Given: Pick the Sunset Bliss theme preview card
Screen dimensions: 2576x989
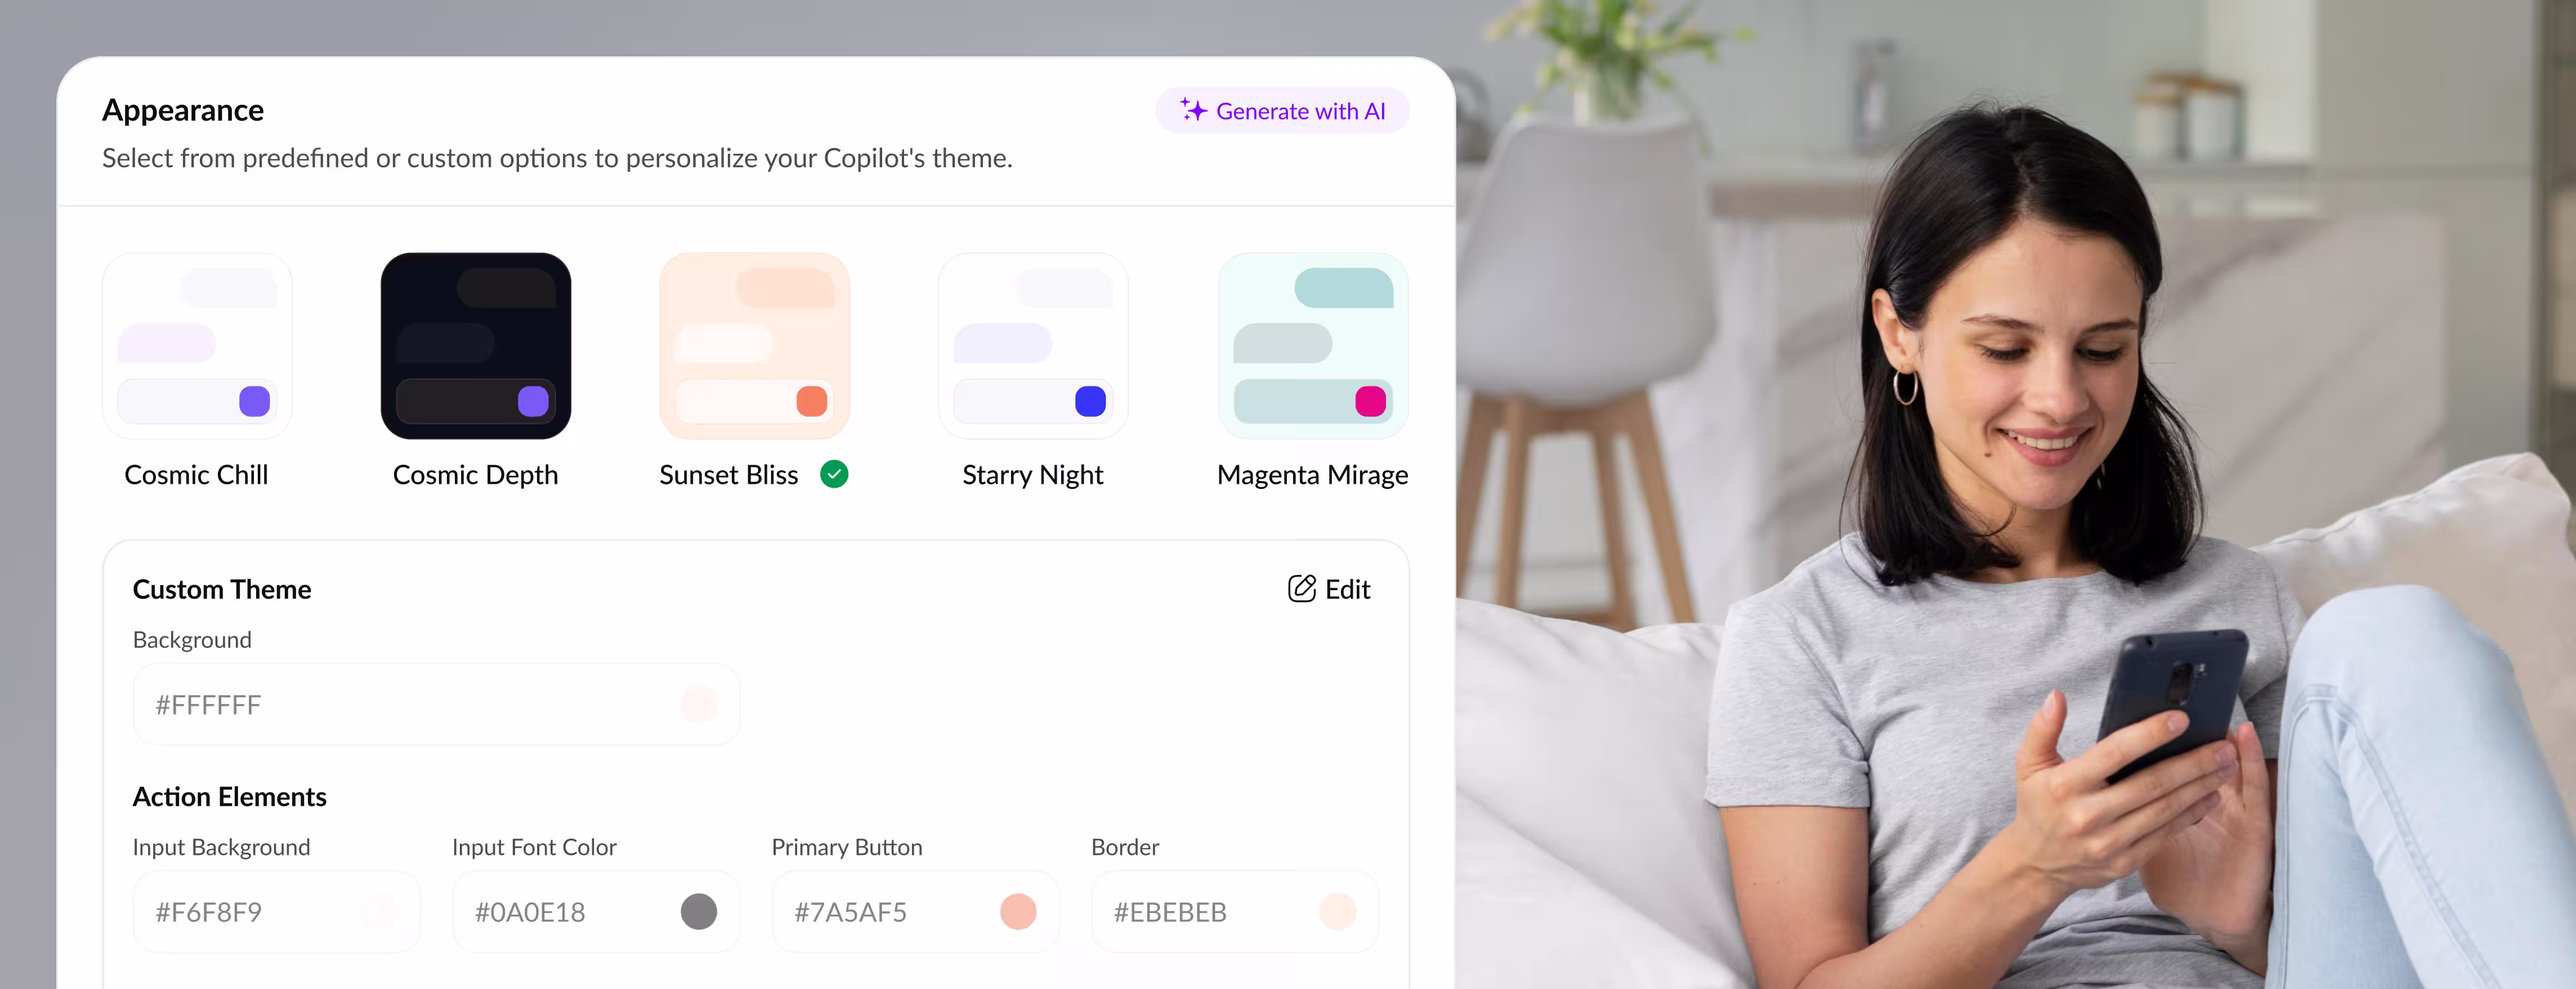Looking at the screenshot, I should point(755,346).
